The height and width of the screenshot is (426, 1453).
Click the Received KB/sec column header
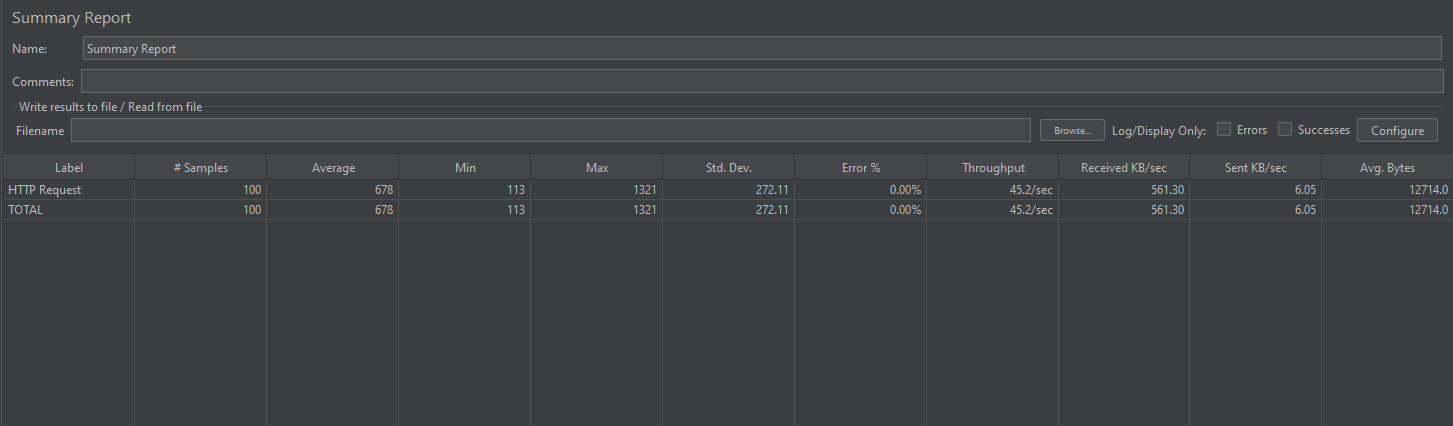(x=1124, y=168)
